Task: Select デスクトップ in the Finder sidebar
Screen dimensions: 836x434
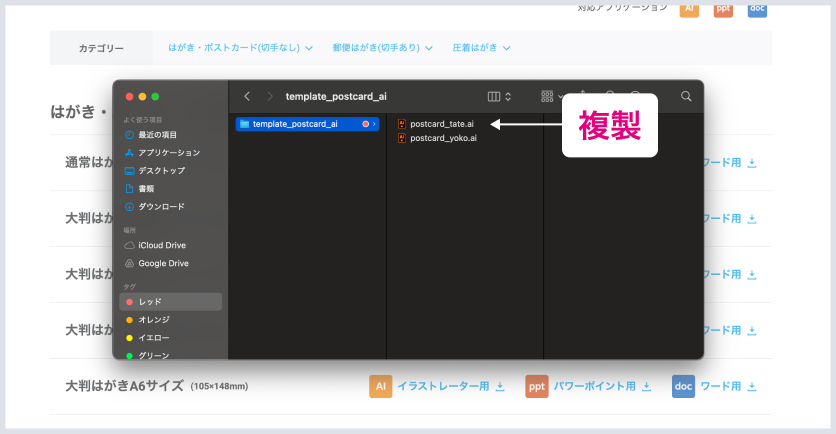Action: click(x=155, y=171)
